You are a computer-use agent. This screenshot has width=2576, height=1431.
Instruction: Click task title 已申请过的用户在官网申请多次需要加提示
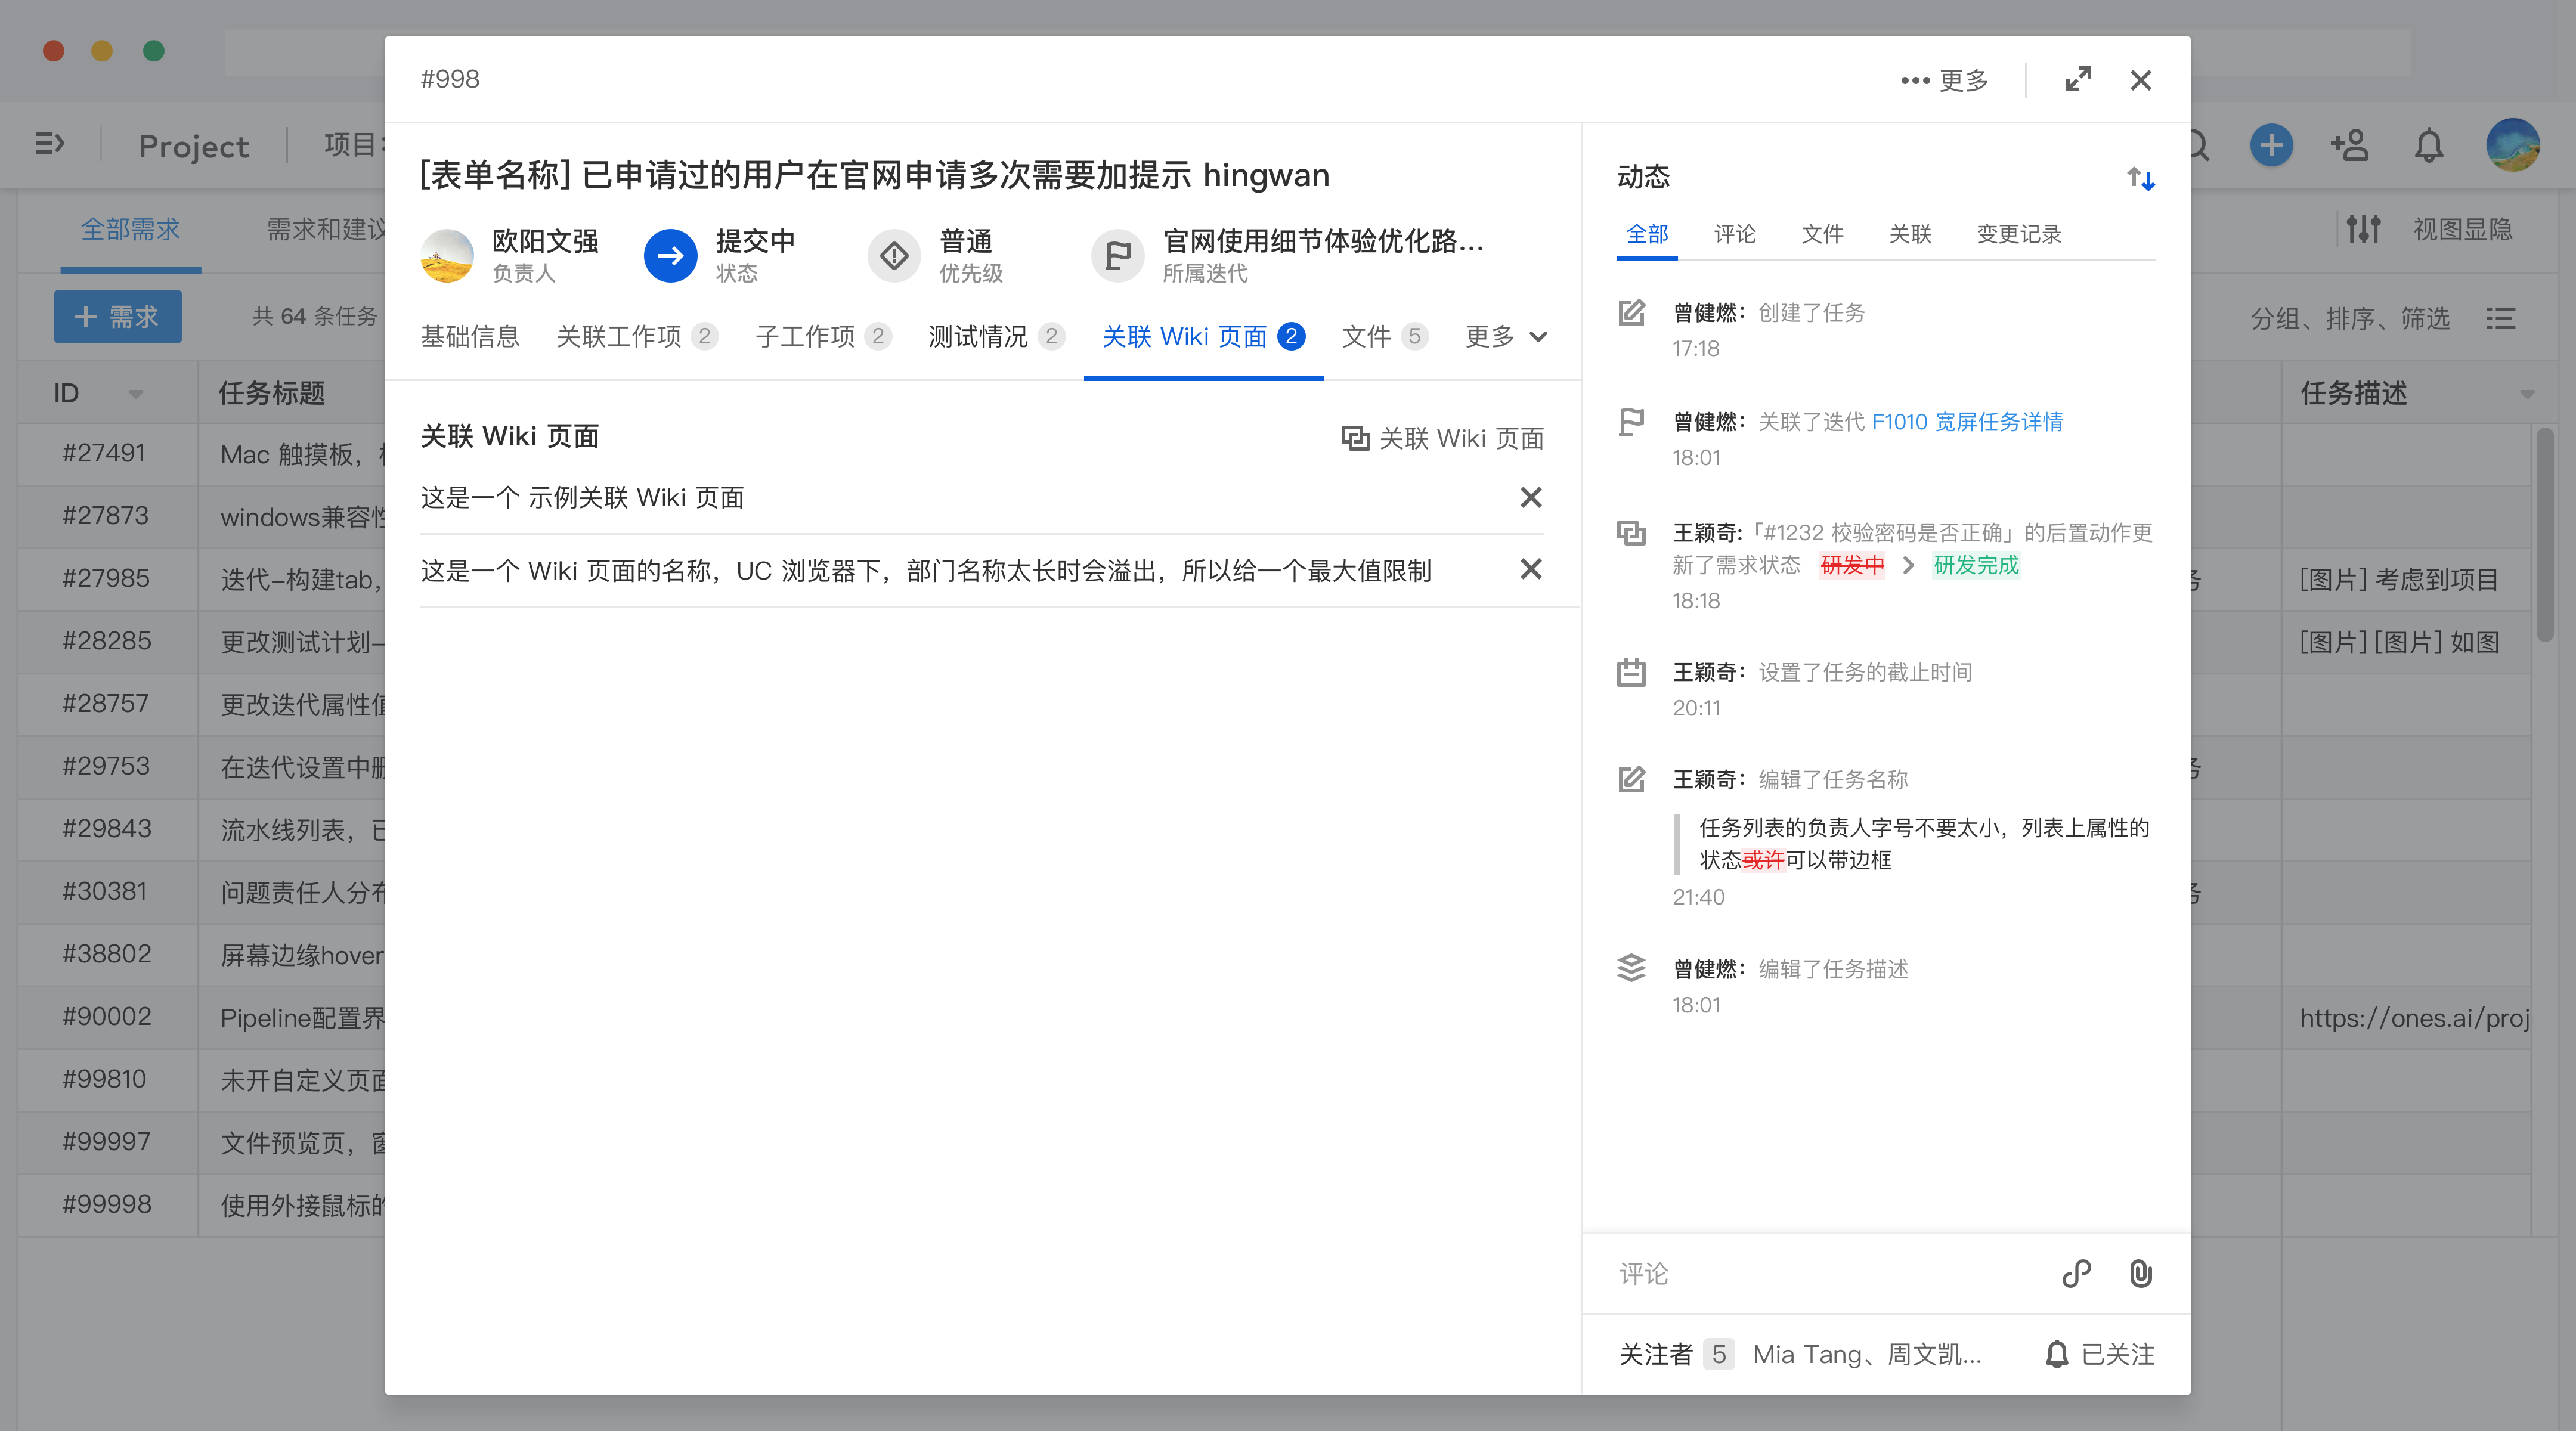point(886,175)
